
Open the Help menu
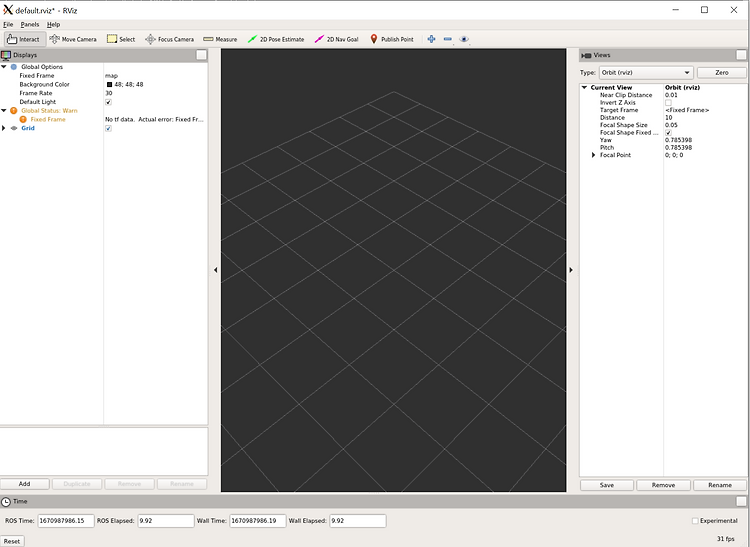pos(53,24)
